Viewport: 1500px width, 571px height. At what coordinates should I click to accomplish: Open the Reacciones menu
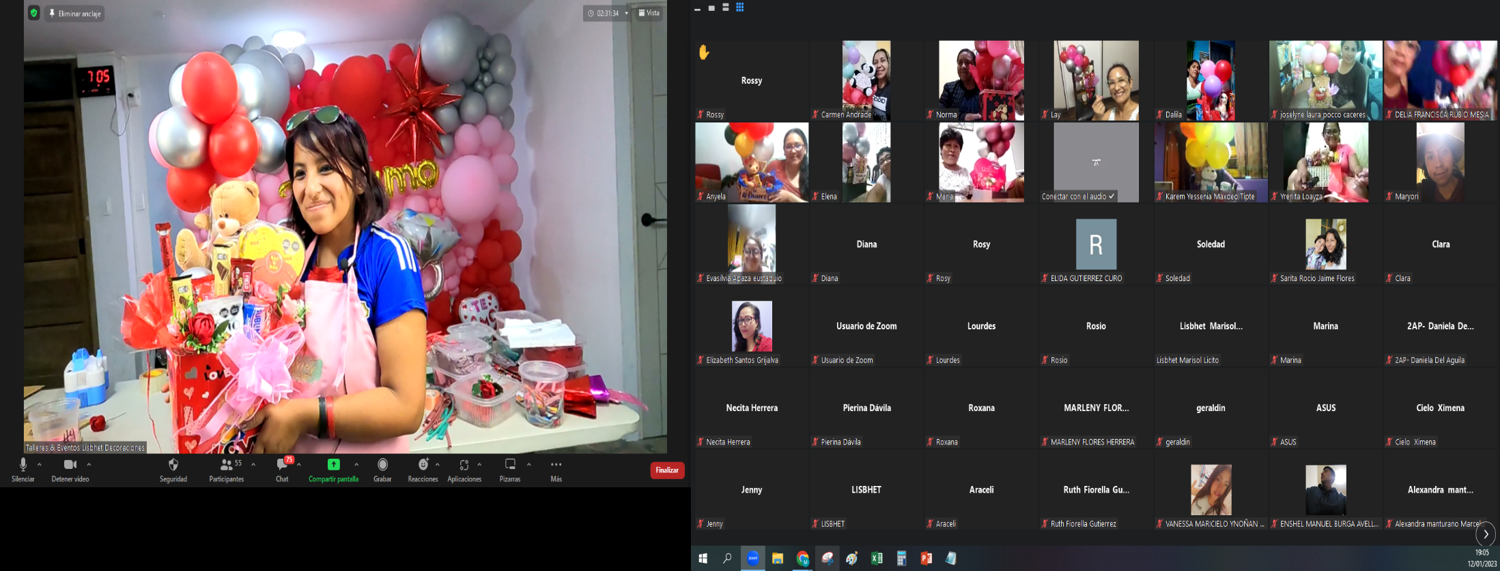422,469
